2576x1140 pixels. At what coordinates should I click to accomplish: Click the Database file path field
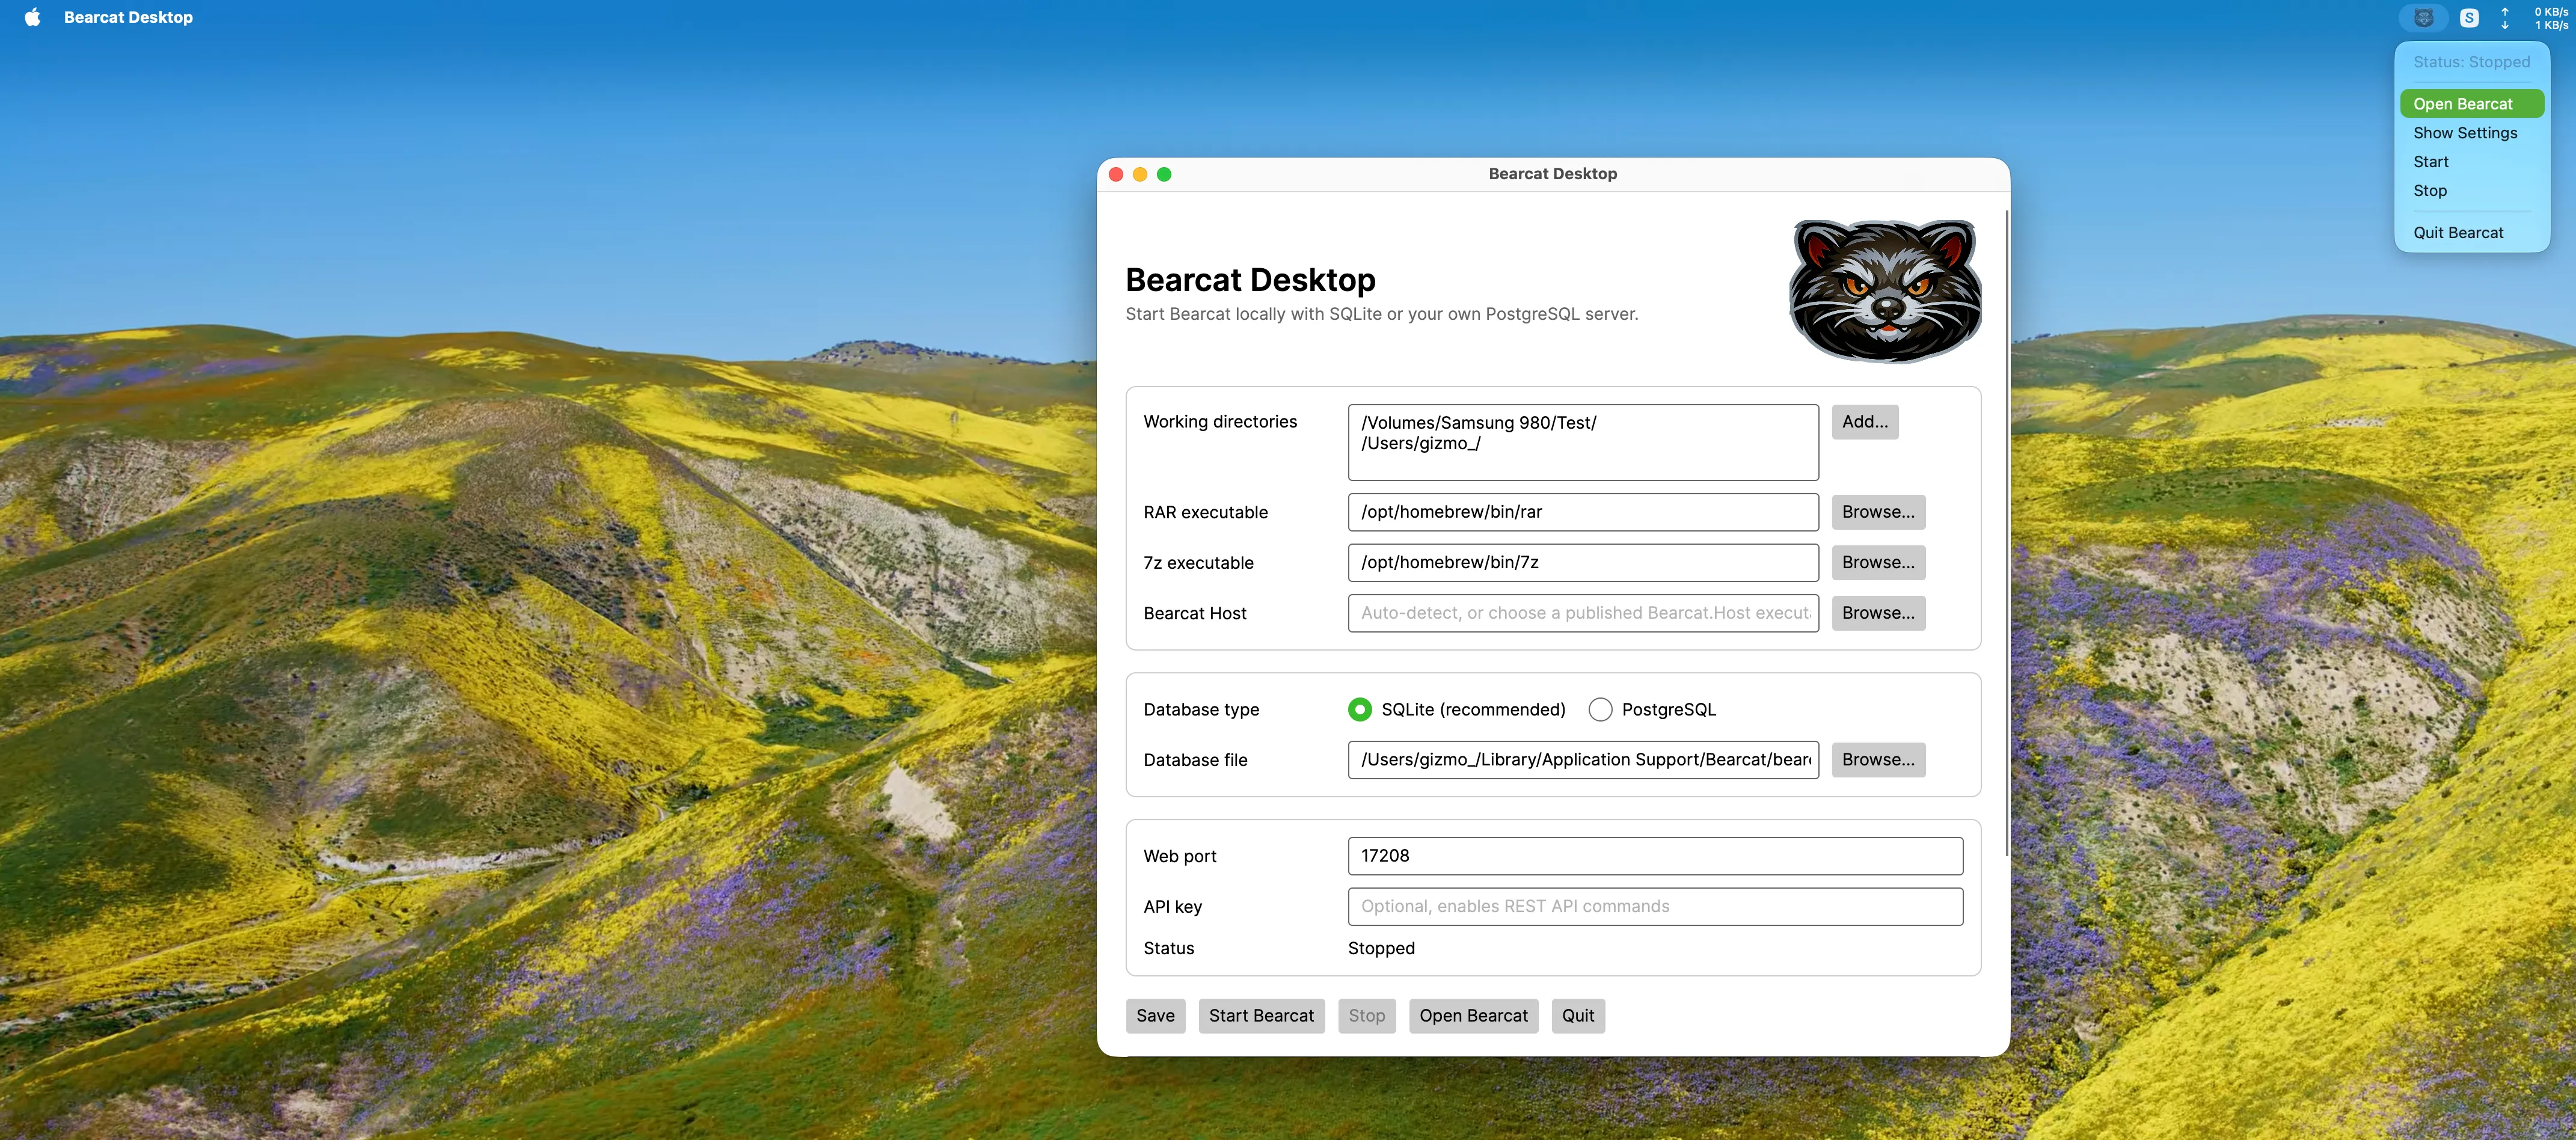pyautogui.click(x=1583, y=760)
